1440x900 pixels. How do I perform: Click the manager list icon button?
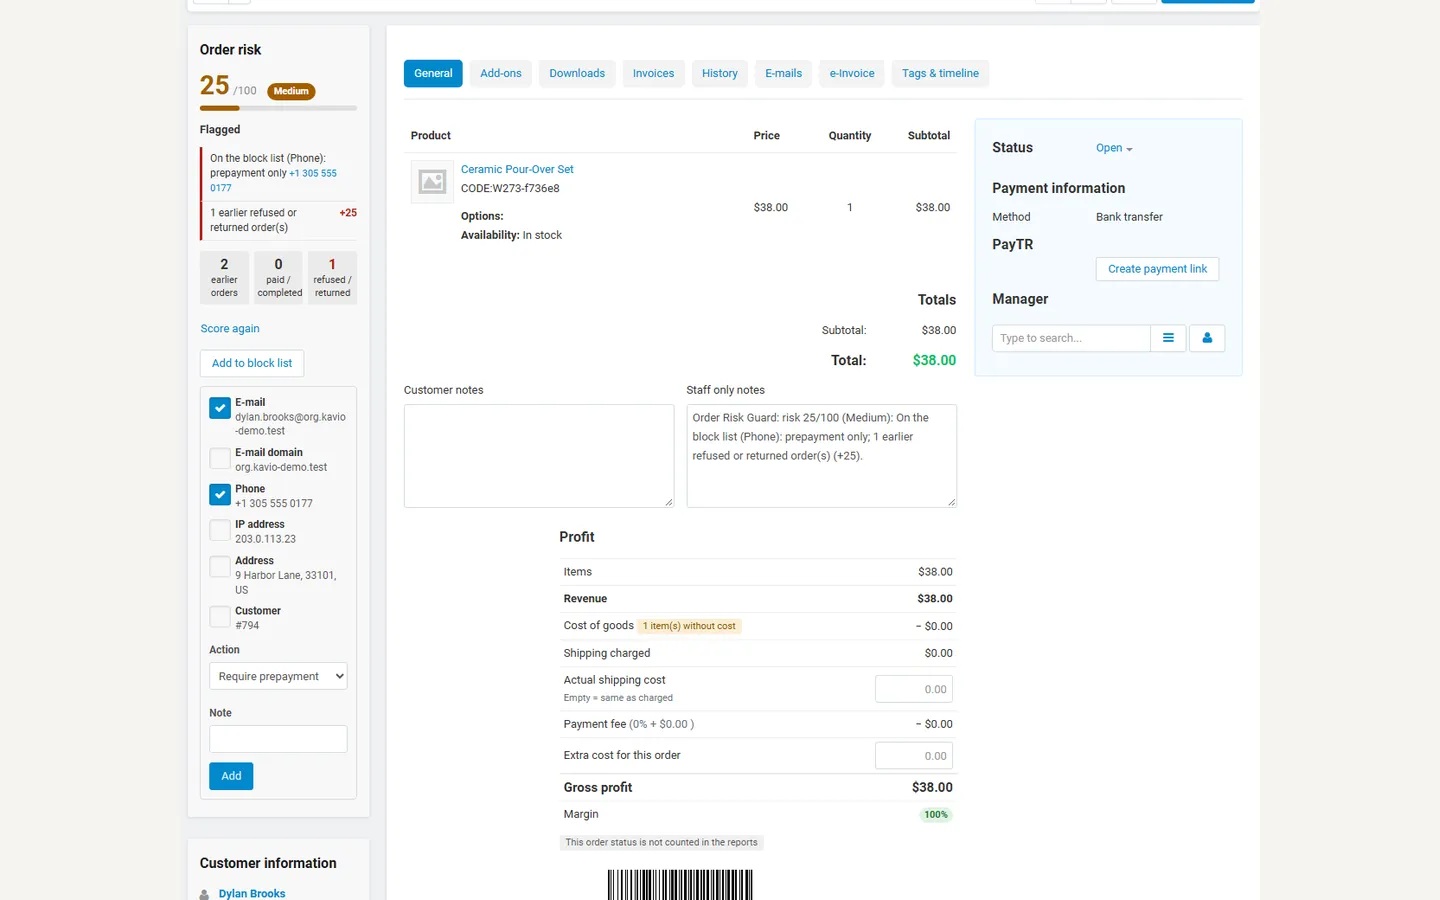point(1168,338)
